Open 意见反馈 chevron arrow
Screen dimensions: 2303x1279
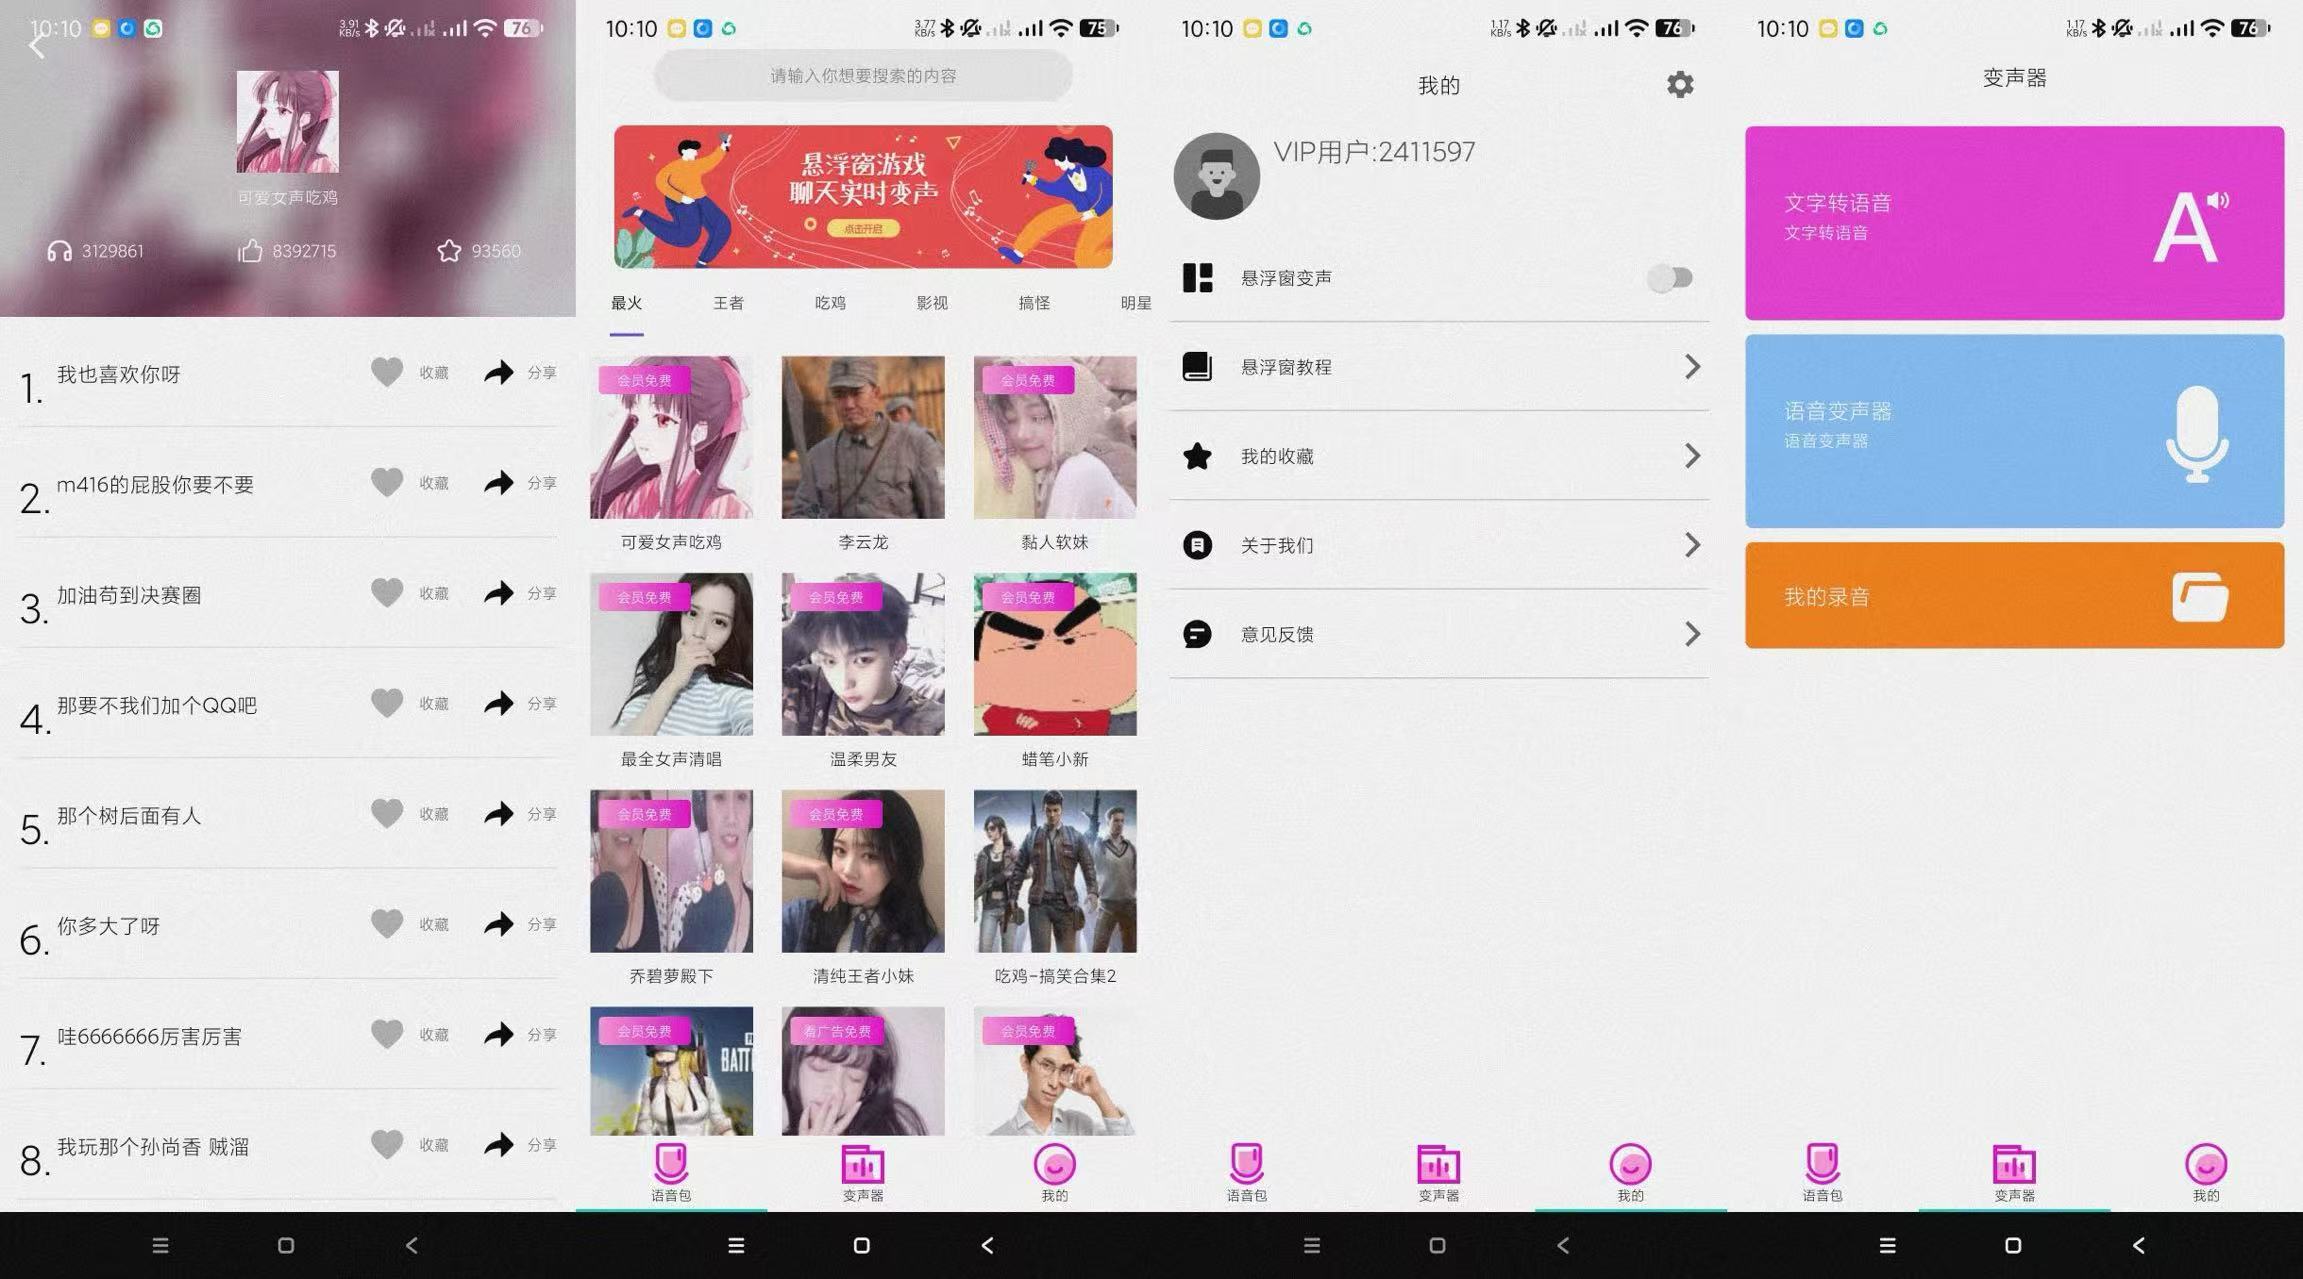[1692, 634]
